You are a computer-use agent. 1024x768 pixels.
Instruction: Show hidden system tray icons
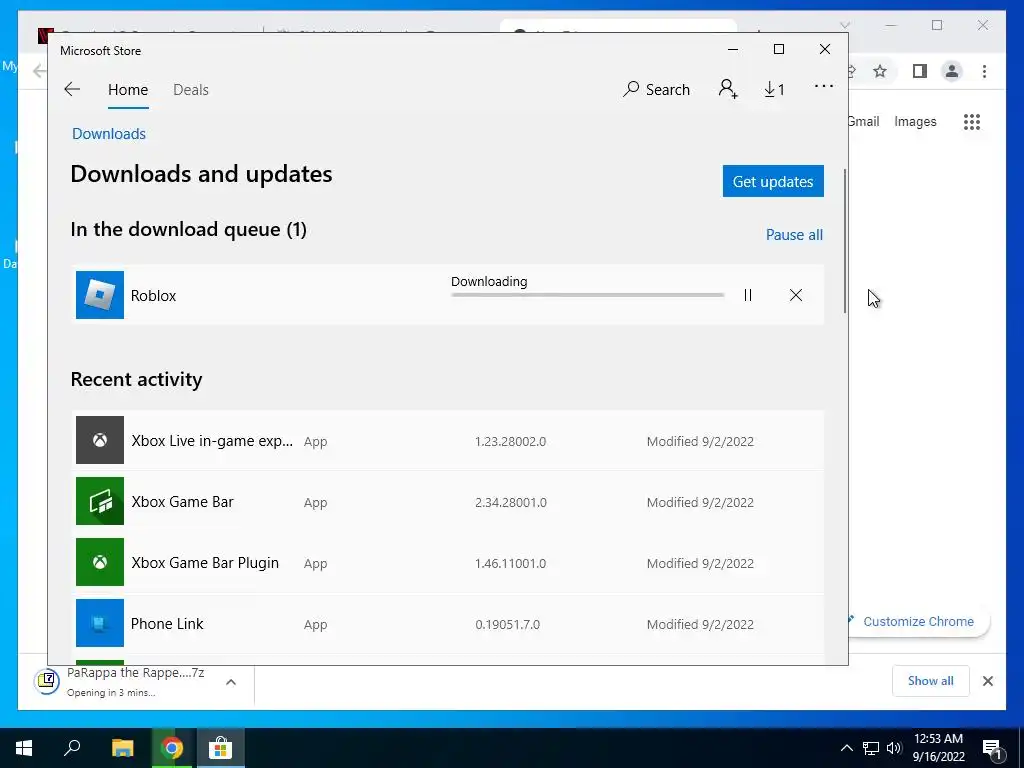(x=846, y=748)
